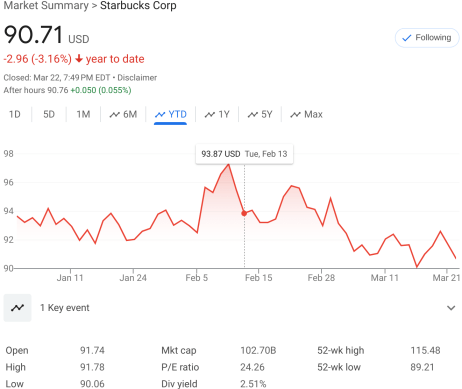Click the Div yield value 2.51%
The width and height of the screenshot is (462, 389).
click(x=253, y=384)
